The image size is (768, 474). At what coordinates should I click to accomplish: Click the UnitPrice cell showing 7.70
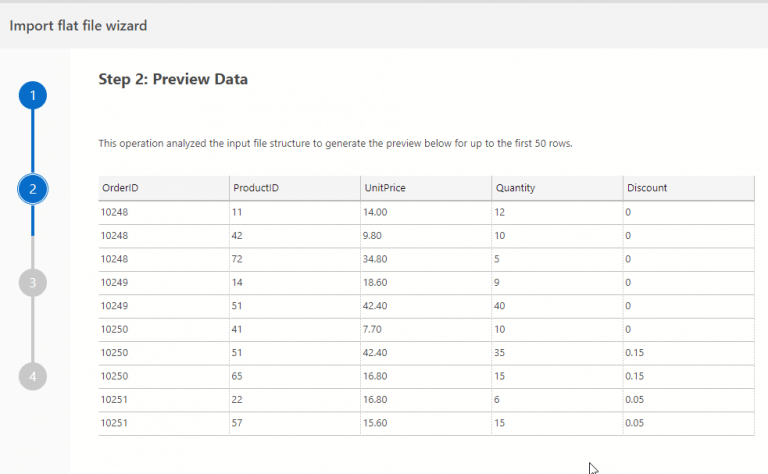pos(425,329)
